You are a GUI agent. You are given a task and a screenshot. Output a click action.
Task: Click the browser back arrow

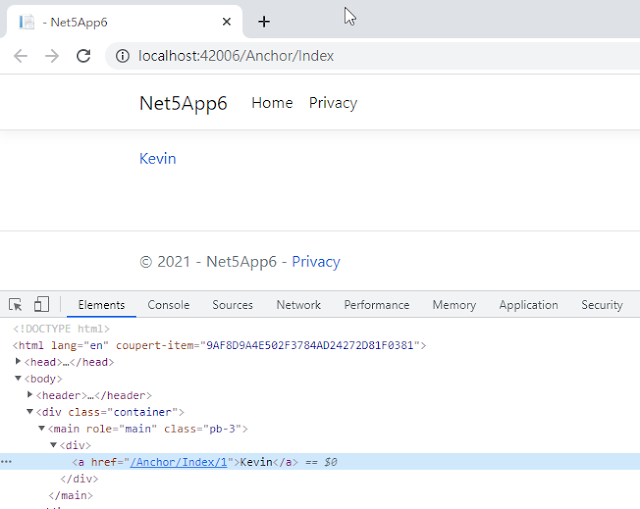coord(20,56)
